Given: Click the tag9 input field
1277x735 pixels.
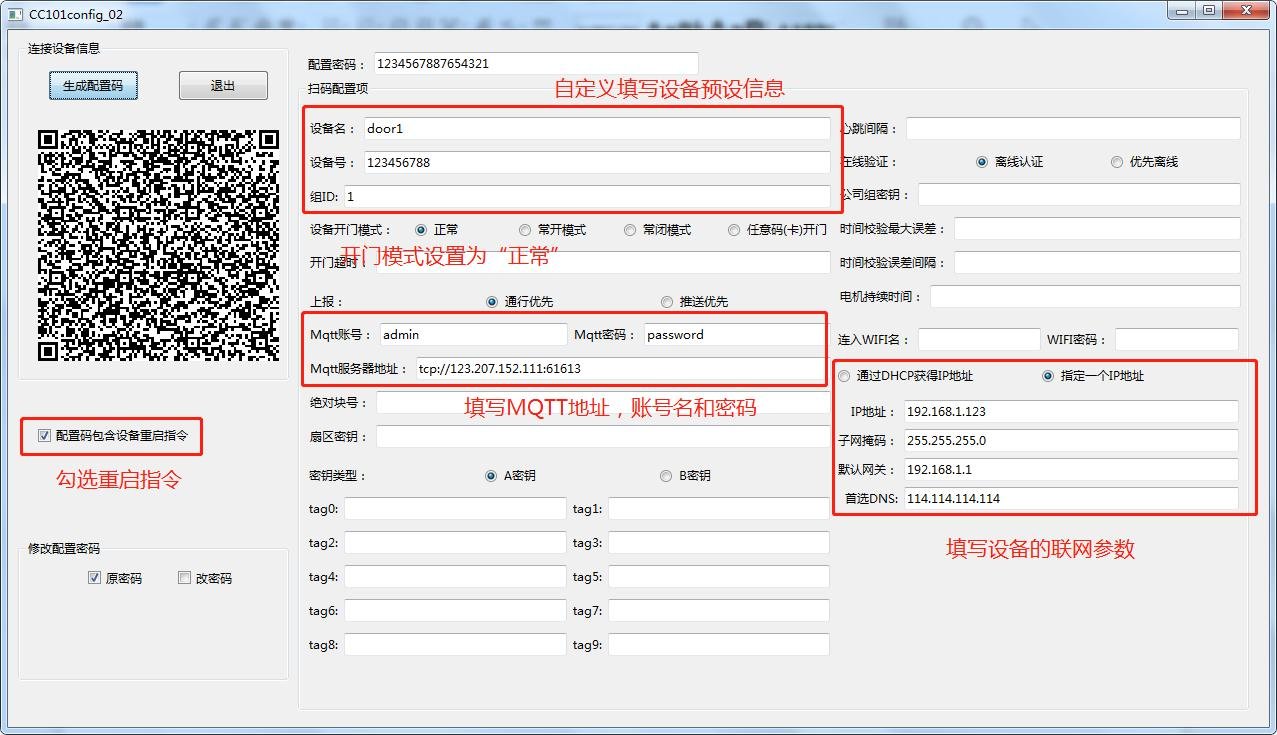Looking at the screenshot, I should 719,645.
